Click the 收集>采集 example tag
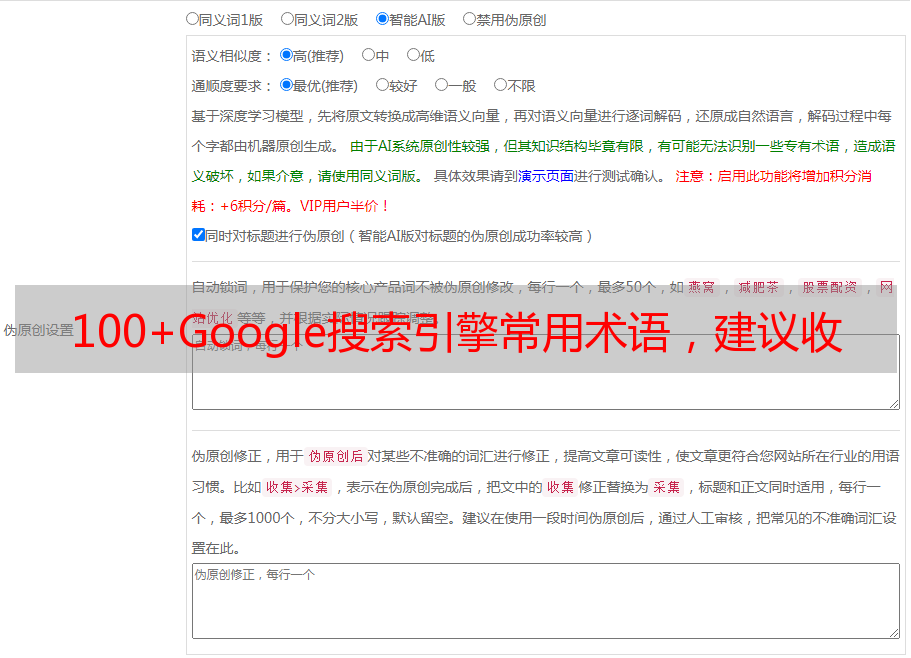Image resolution: width=911 pixels, height=658 pixels. (297, 487)
